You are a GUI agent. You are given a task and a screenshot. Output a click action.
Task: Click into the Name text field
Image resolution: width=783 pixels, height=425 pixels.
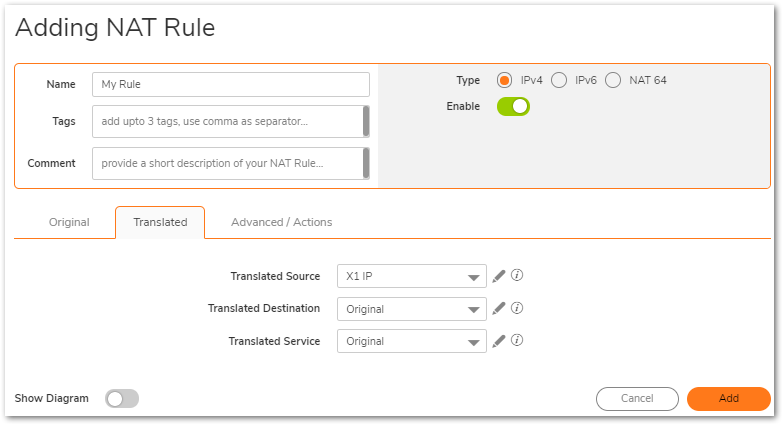(x=230, y=85)
